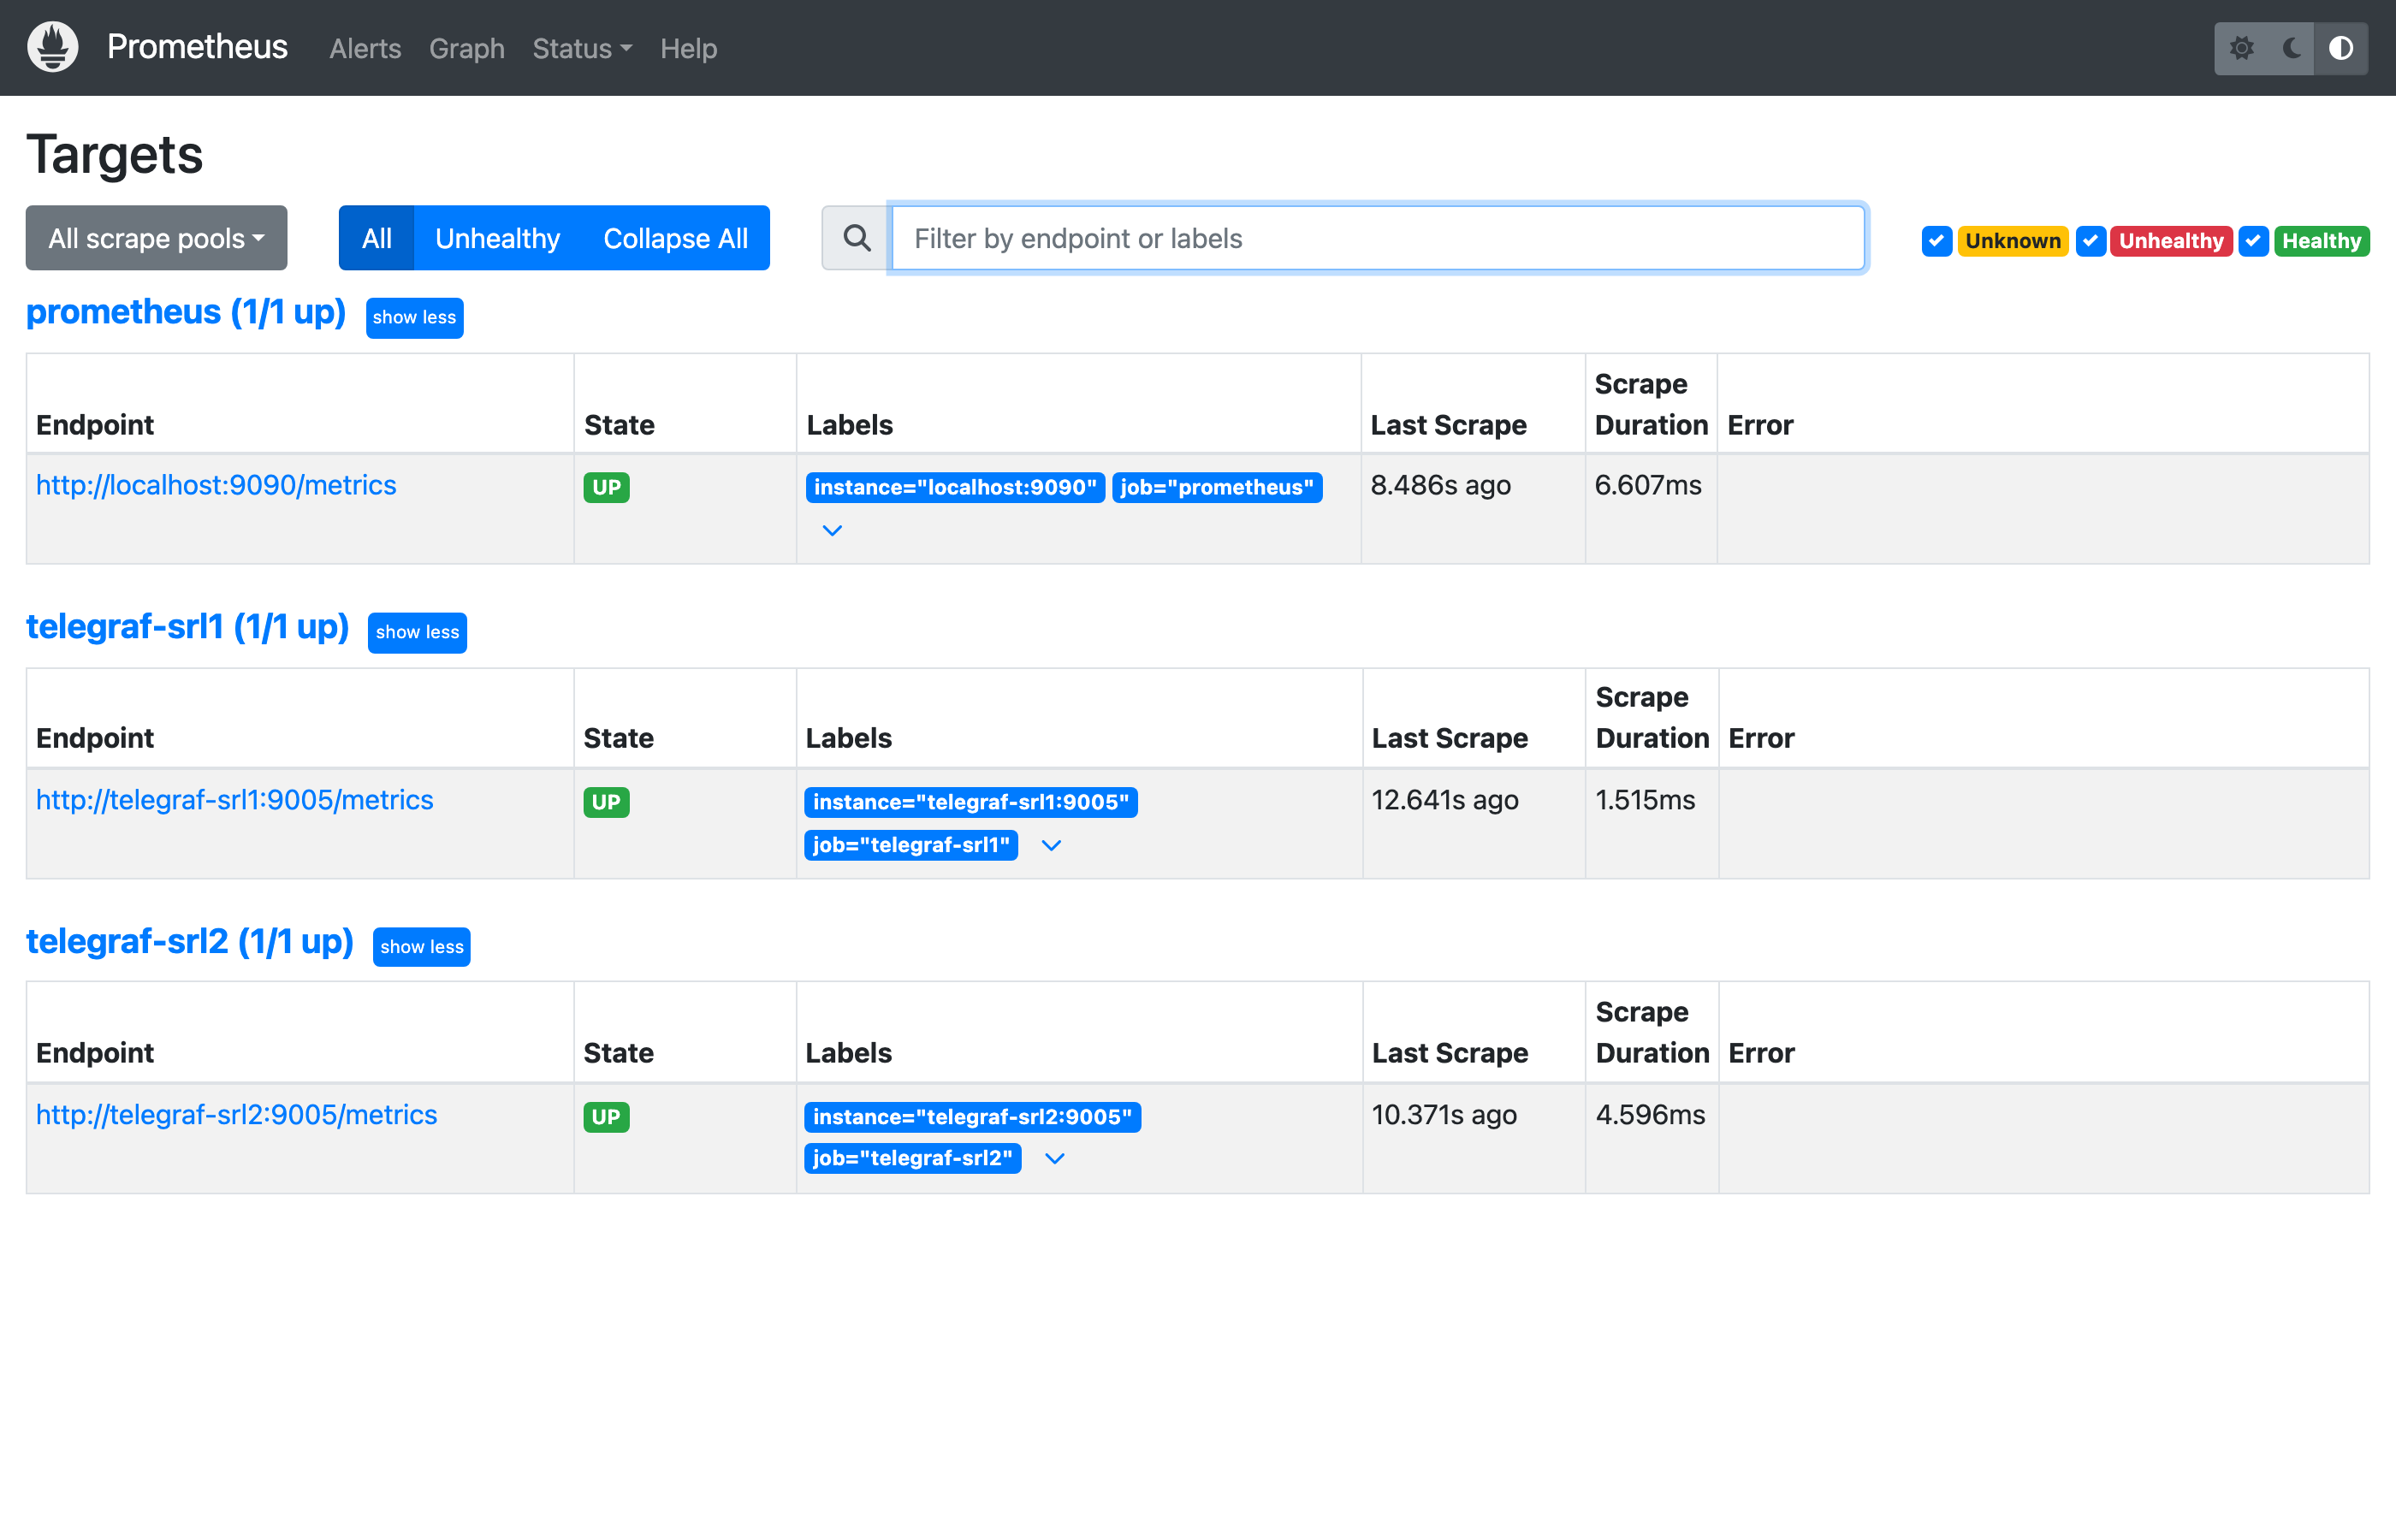Click the job="telegraf-srl2" label badge
2396x1540 pixels.
(912, 1158)
